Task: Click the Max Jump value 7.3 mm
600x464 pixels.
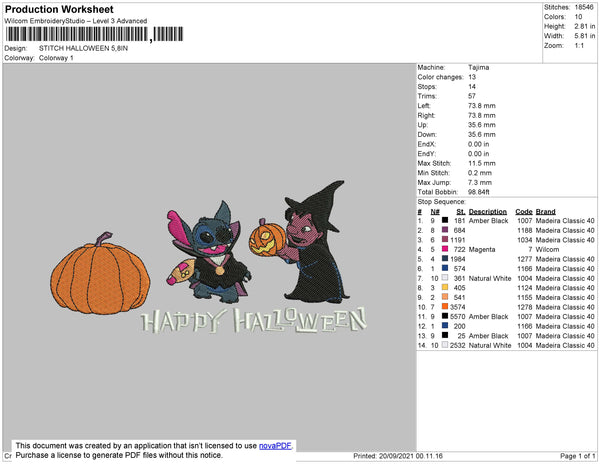Action: point(480,182)
